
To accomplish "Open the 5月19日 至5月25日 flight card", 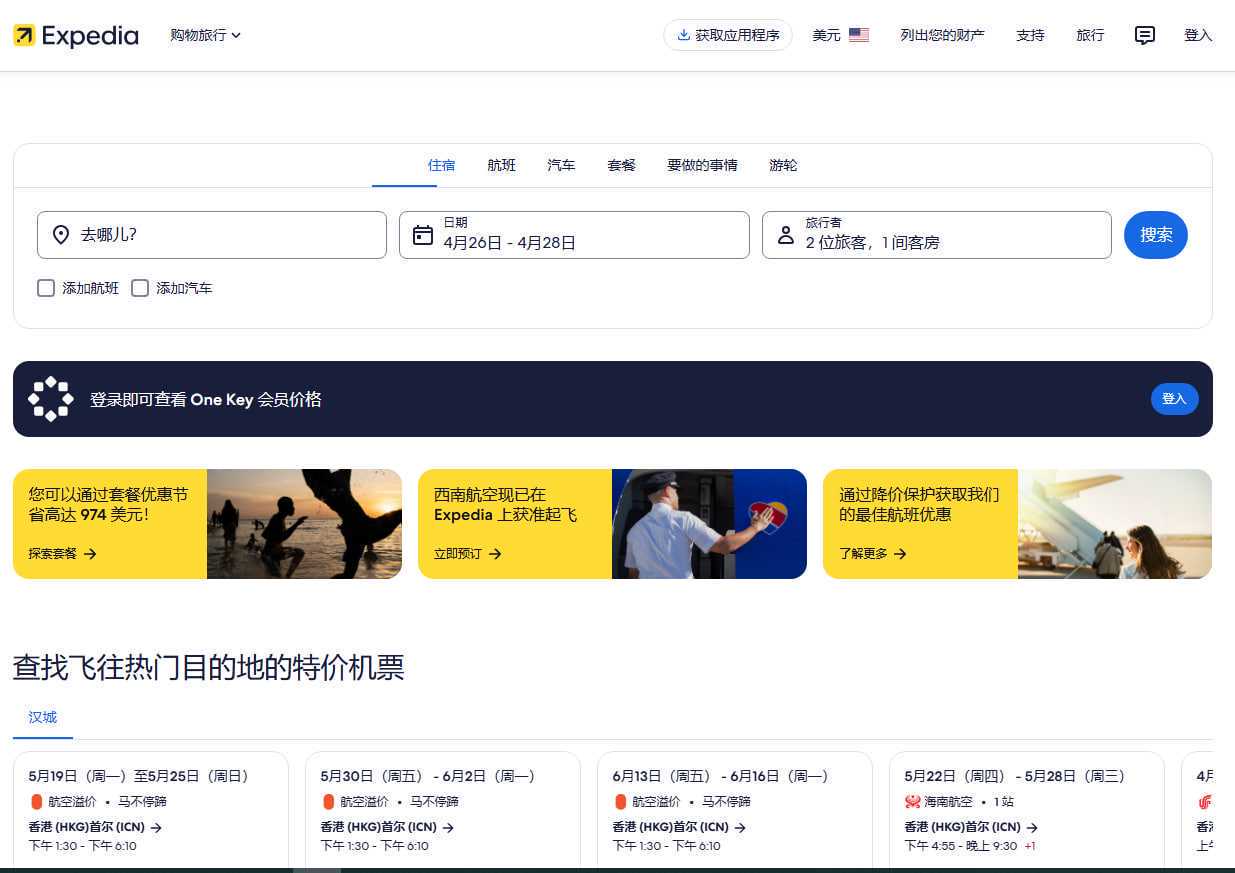I will click(151, 810).
